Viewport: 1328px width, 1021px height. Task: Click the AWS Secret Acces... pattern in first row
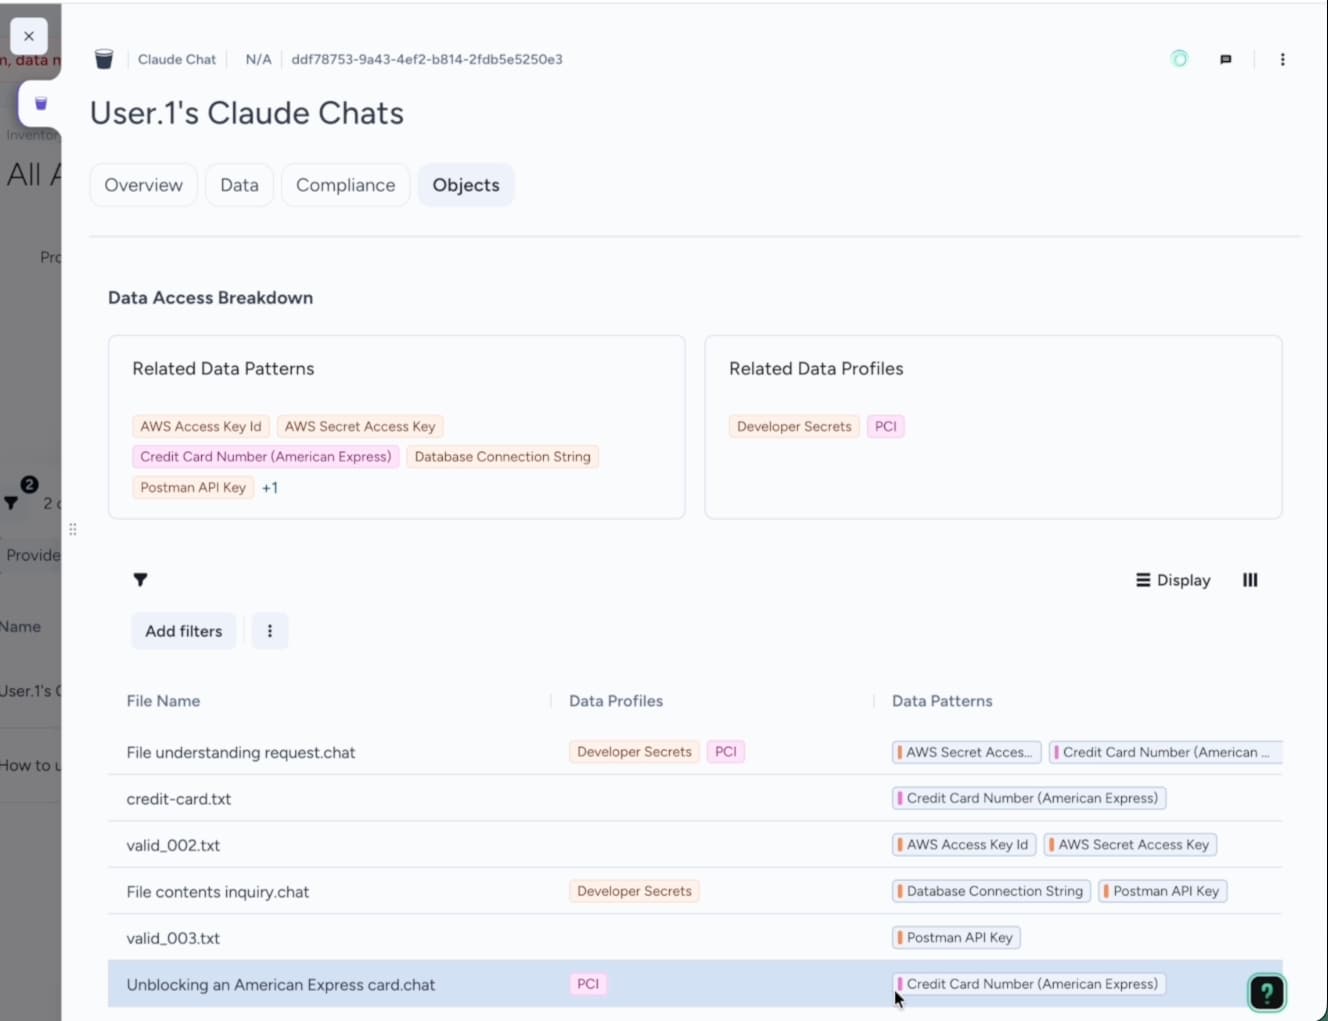click(967, 752)
